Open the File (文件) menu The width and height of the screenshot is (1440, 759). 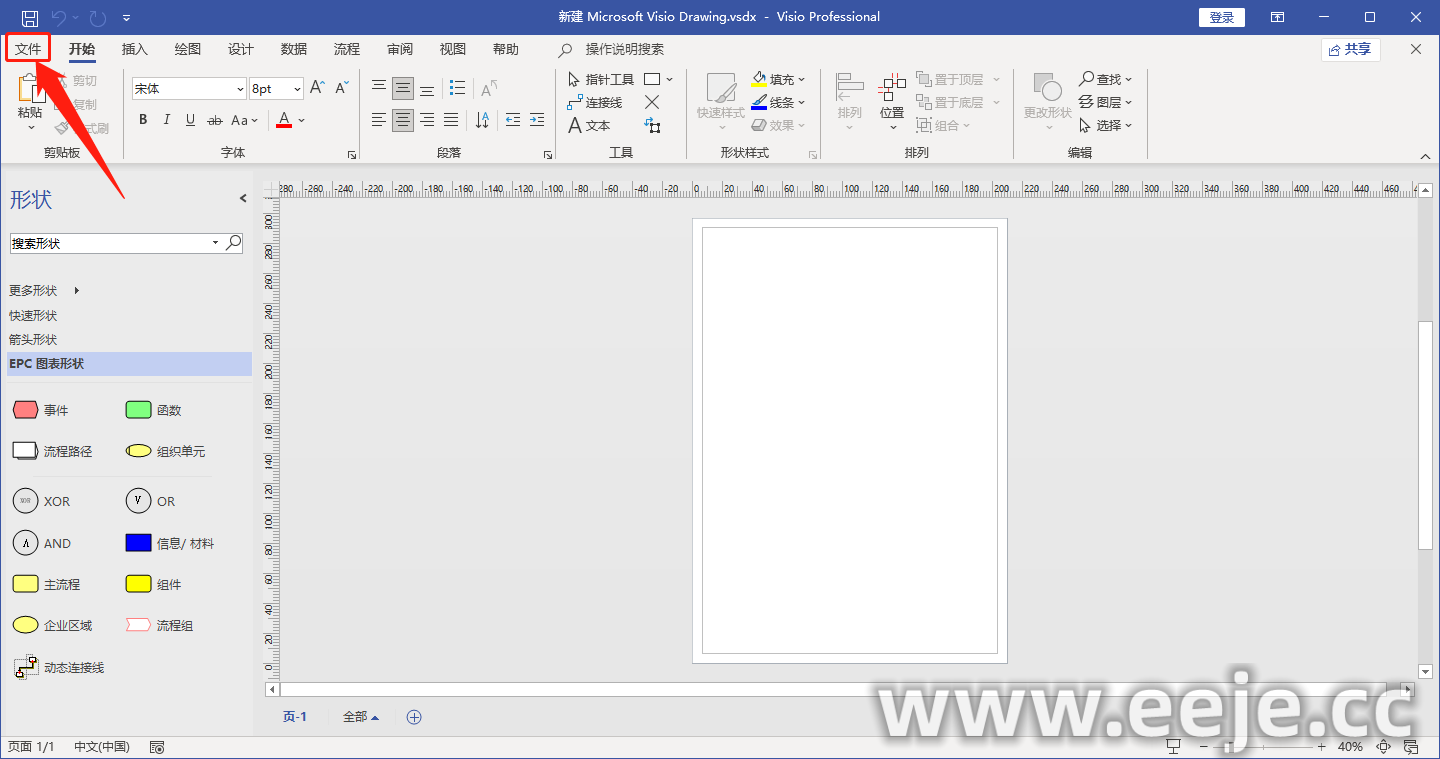pyautogui.click(x=28, y=49)
